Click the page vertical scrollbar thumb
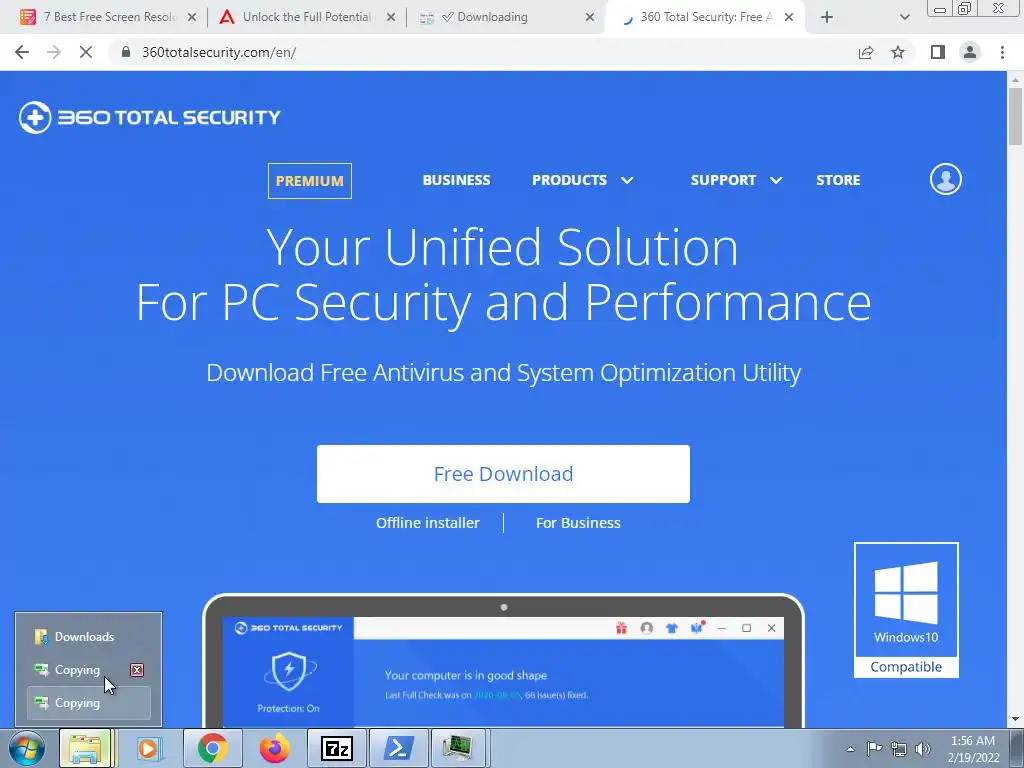Image resolution: width=1024 pixels, height=768 pixels. (1015, 116)
